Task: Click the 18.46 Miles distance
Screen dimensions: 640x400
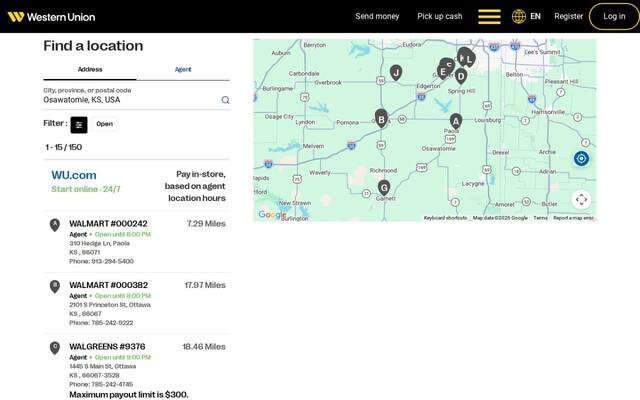Action: 204,347
